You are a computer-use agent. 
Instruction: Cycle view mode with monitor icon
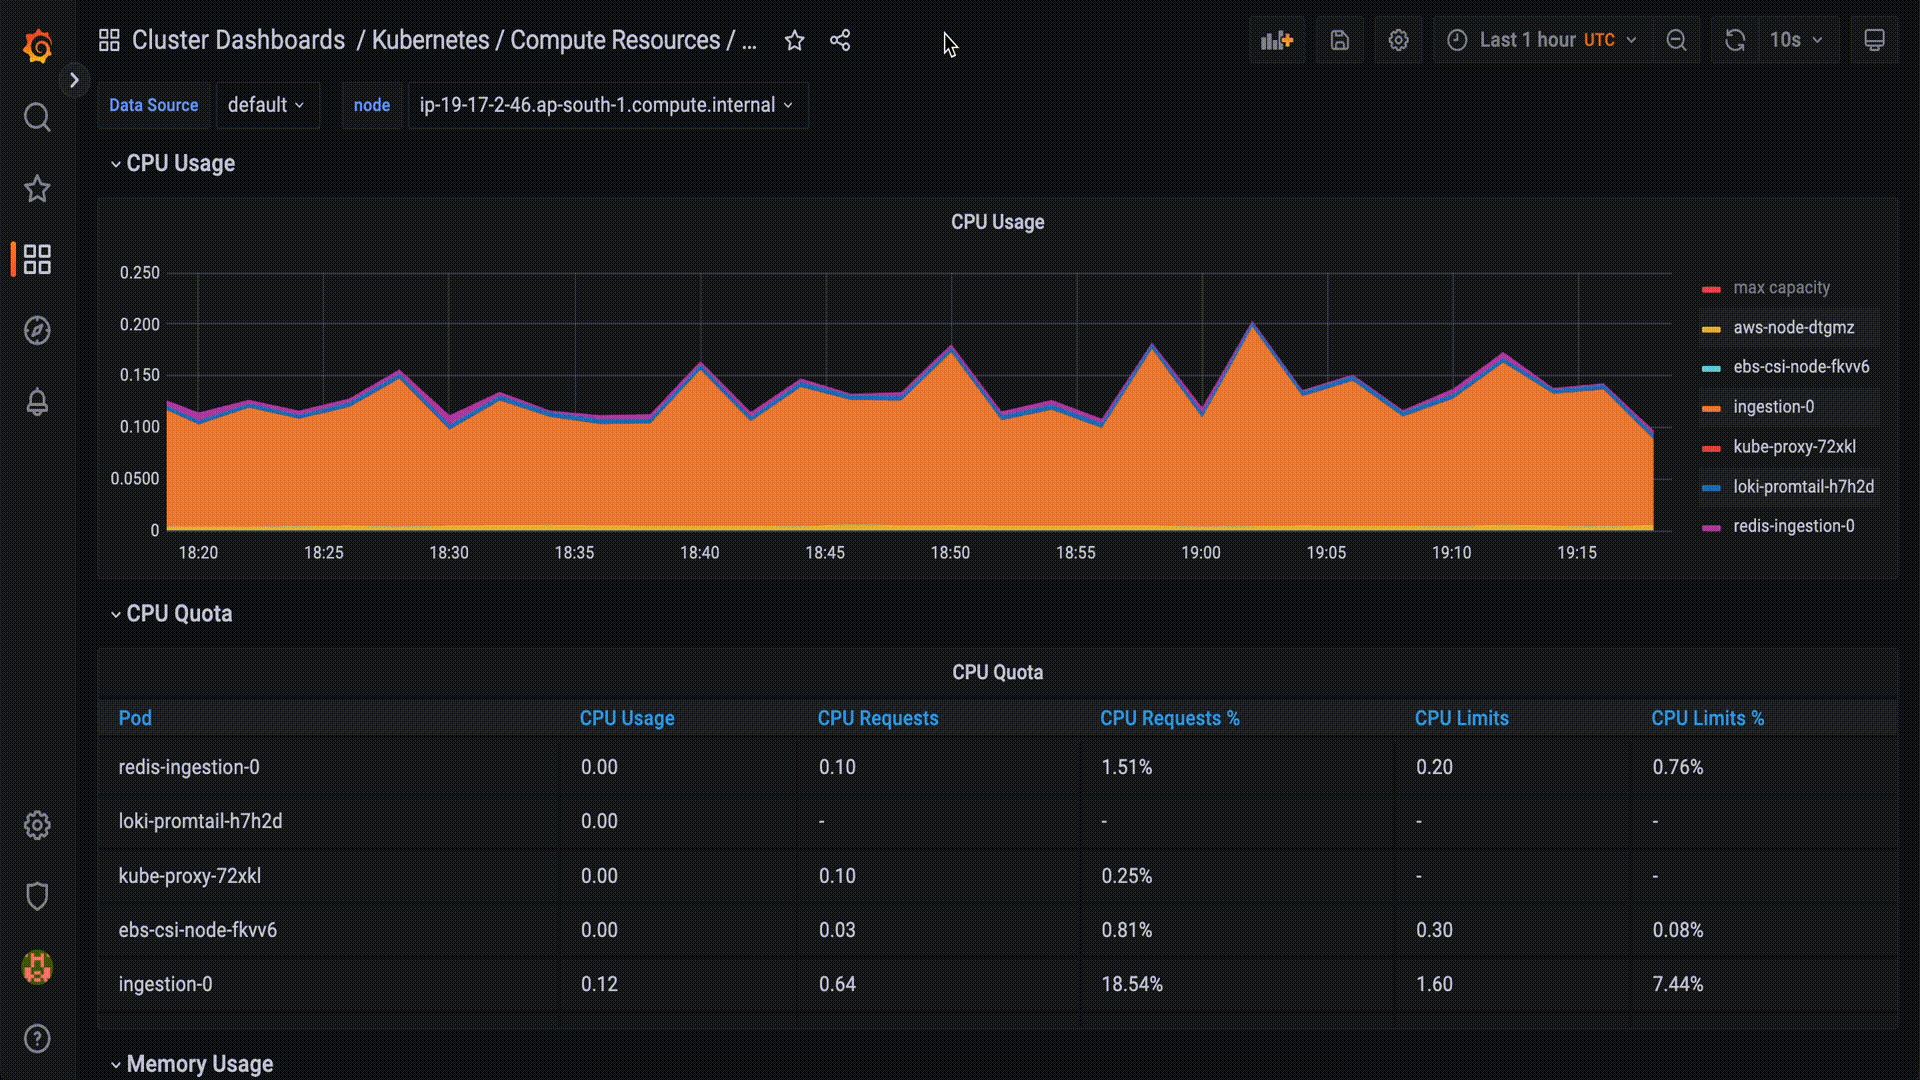(1875, 40)
